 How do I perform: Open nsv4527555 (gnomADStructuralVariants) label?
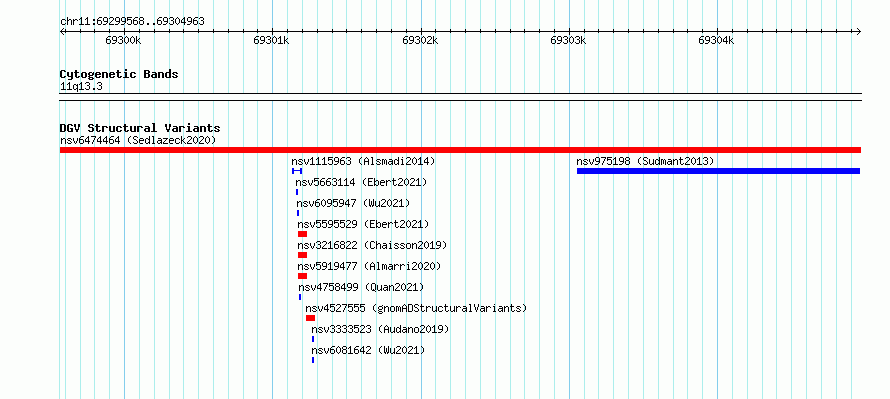point(417,308)
